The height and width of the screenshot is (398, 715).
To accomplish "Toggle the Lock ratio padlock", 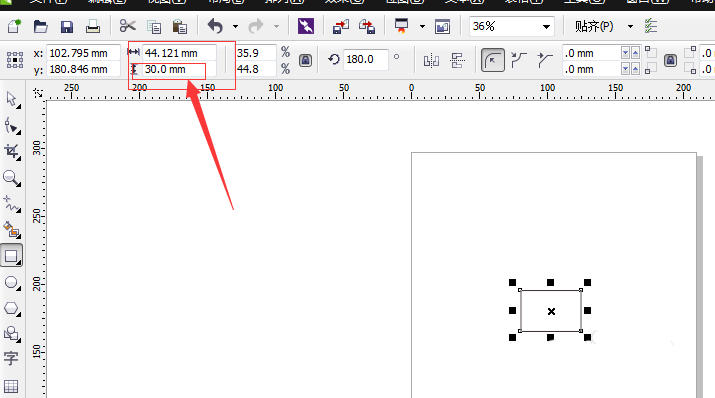I will [306, 60].
